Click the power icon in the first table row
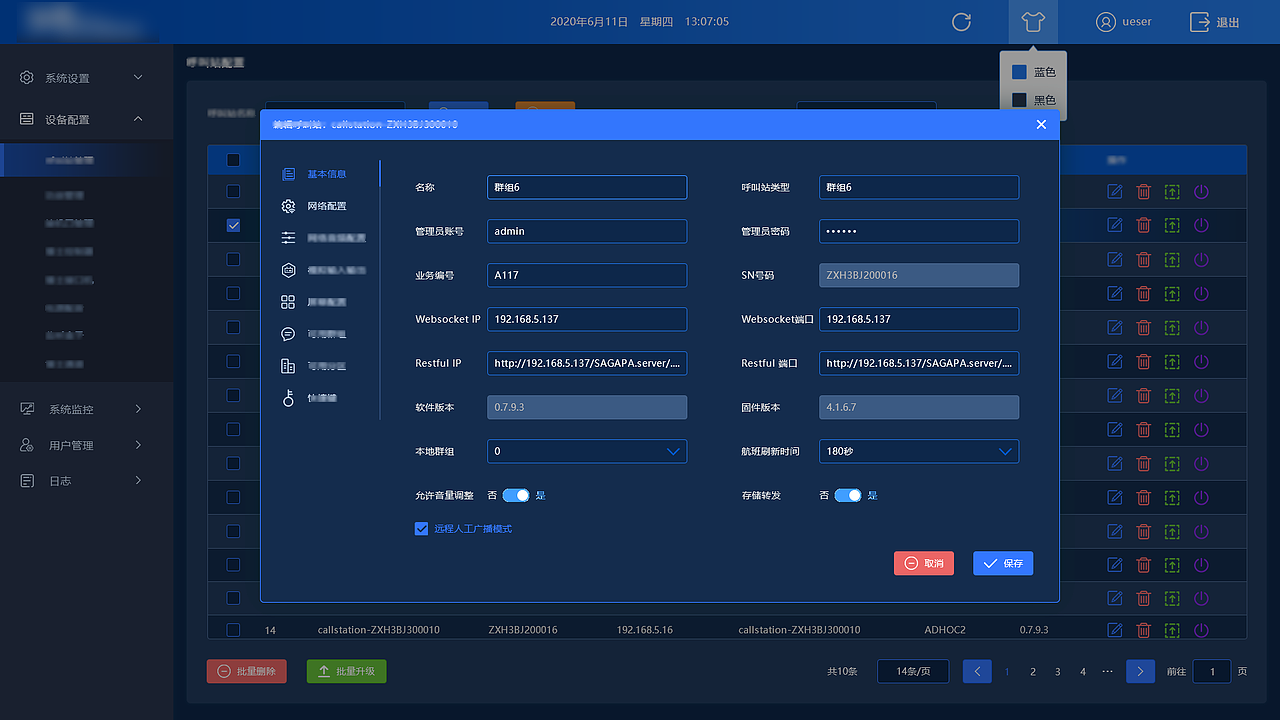 pyautogui.click(x=1202, y=192)
